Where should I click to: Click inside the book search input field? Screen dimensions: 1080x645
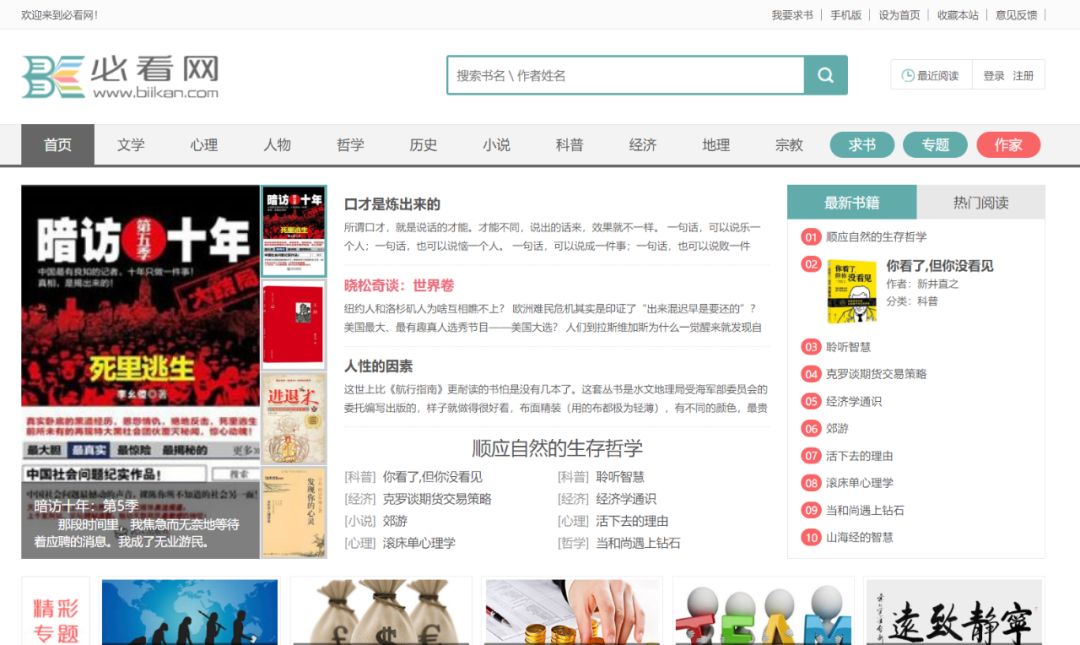click(620, 74)
